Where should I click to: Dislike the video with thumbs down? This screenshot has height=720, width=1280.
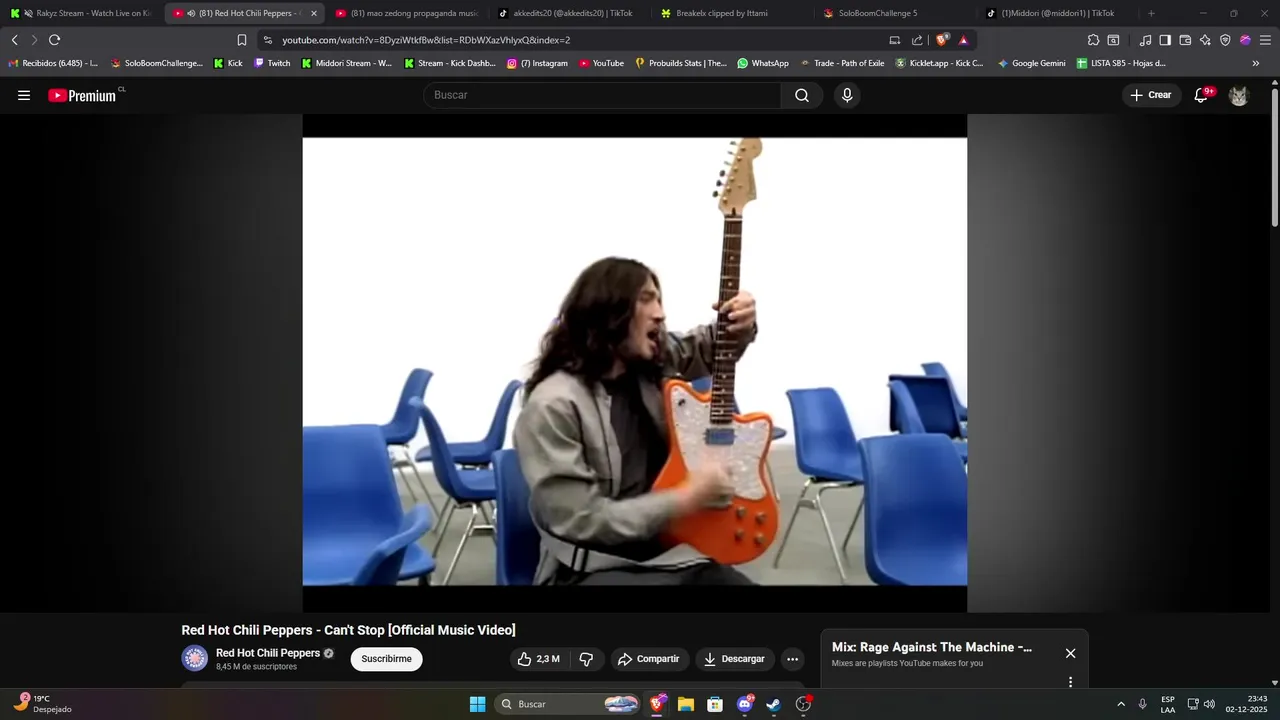[x=586, y=659]
